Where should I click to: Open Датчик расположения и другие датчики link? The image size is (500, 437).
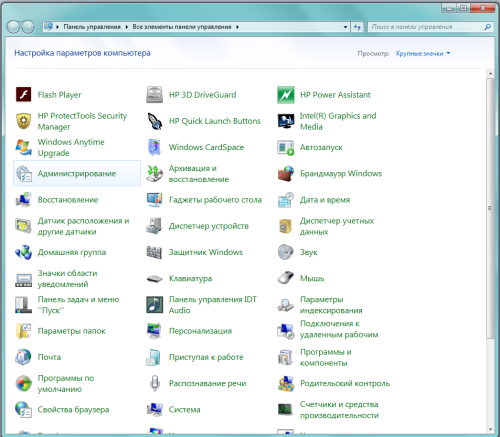click(x=83, y=226)
